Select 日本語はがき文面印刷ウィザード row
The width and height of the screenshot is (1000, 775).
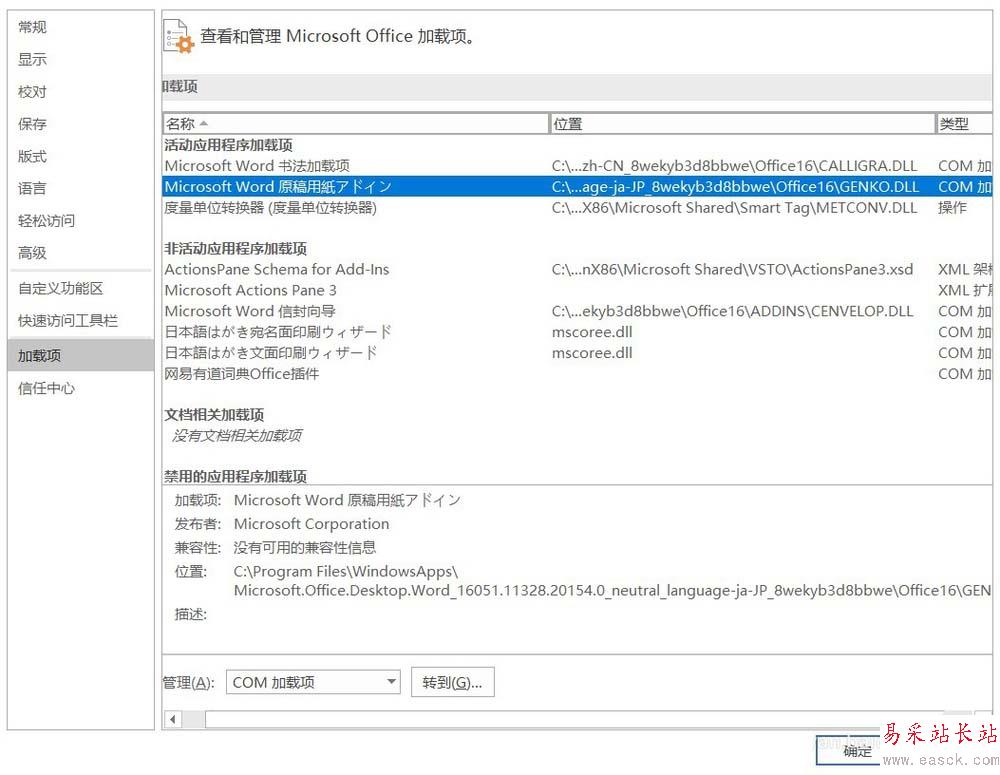click(x=577, y=353)
